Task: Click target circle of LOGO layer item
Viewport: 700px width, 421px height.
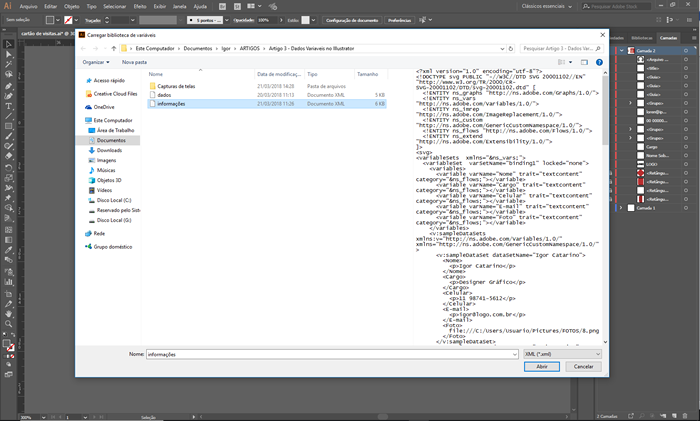Action: point(686,164)
